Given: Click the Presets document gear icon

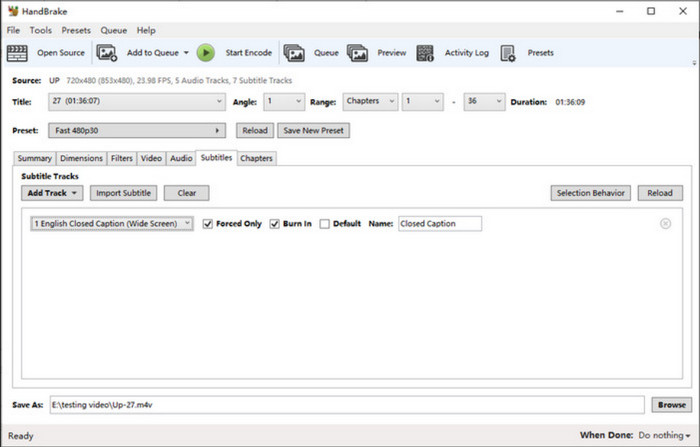Looking at the screenshot, I should click(x=508, y=53).
